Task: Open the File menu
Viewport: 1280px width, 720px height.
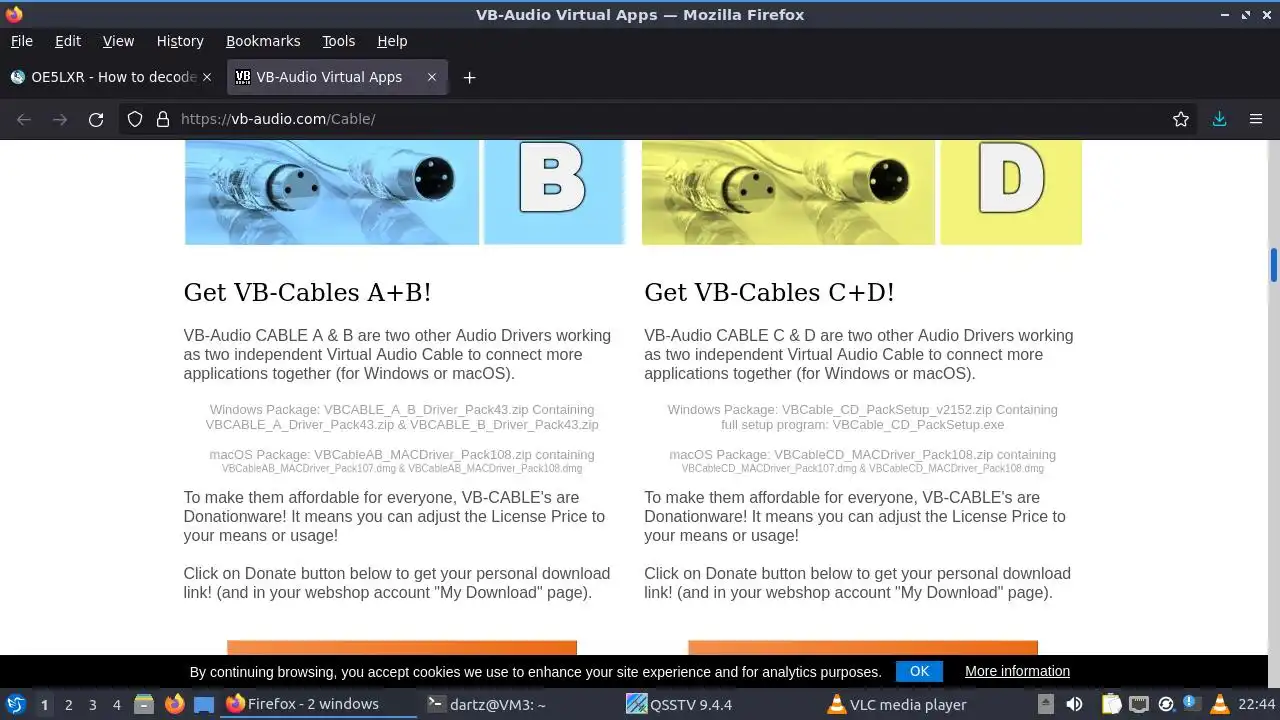Action: [21, 41]
